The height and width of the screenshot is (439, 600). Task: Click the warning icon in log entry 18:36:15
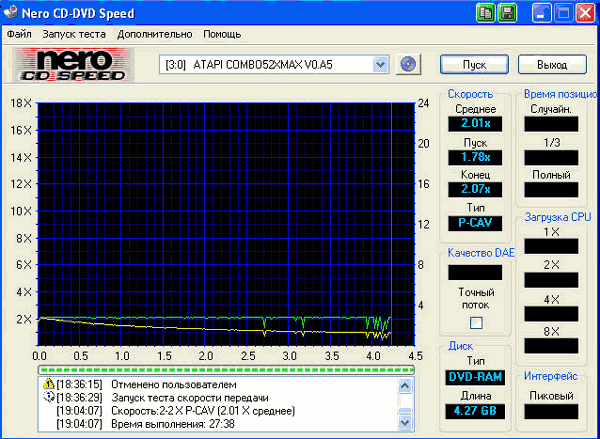[49, 384]
